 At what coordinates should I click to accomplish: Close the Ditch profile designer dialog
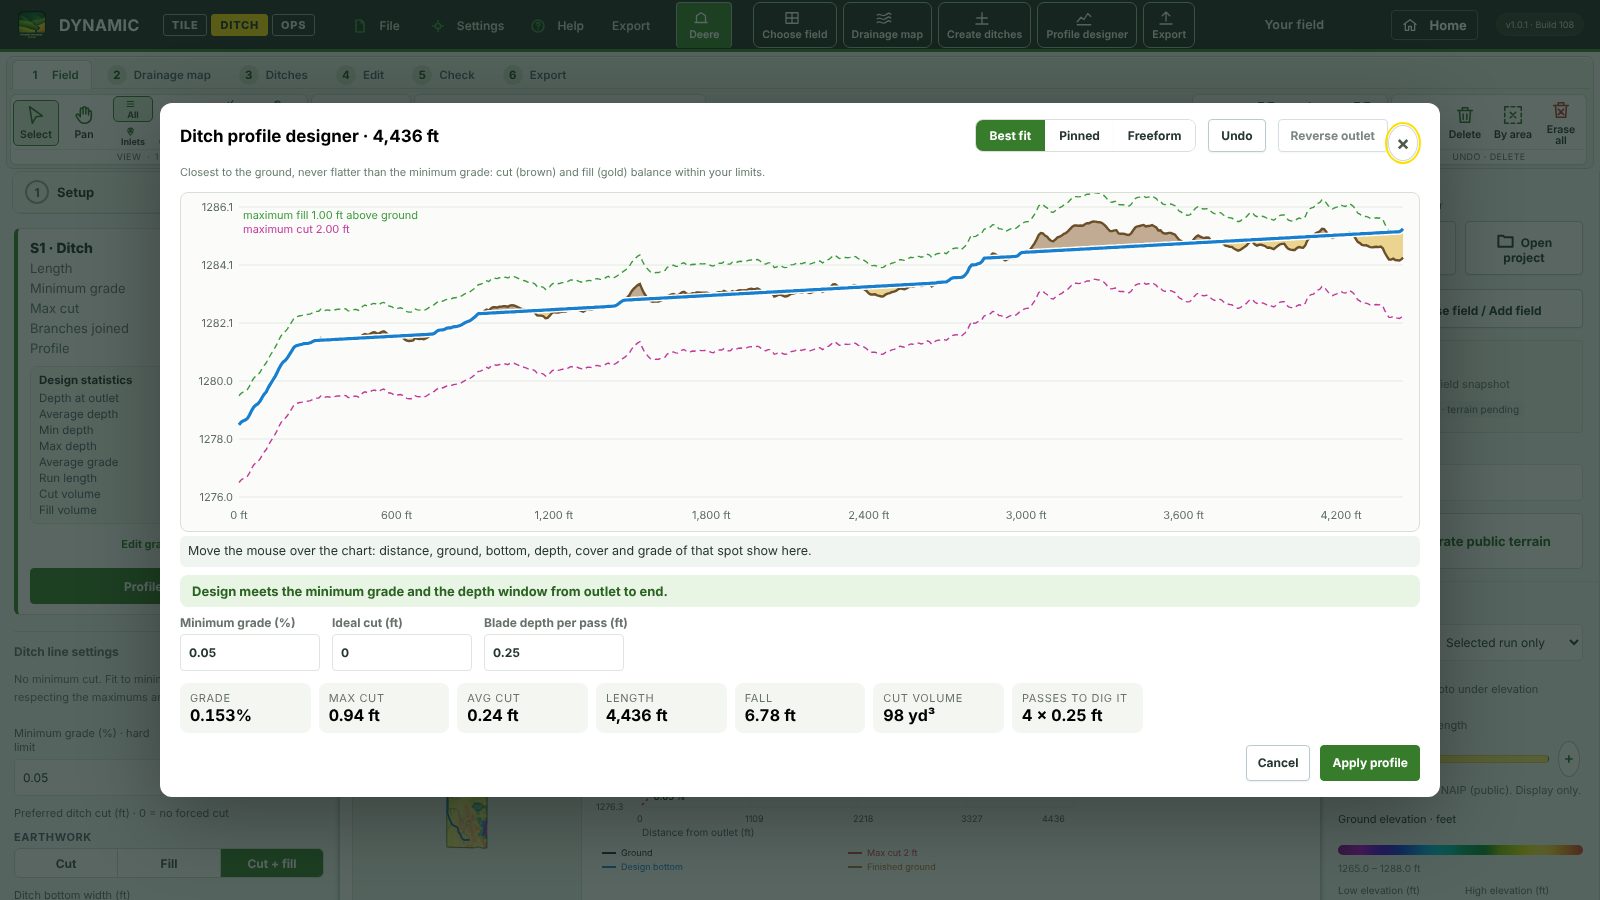coord(1403,144)
